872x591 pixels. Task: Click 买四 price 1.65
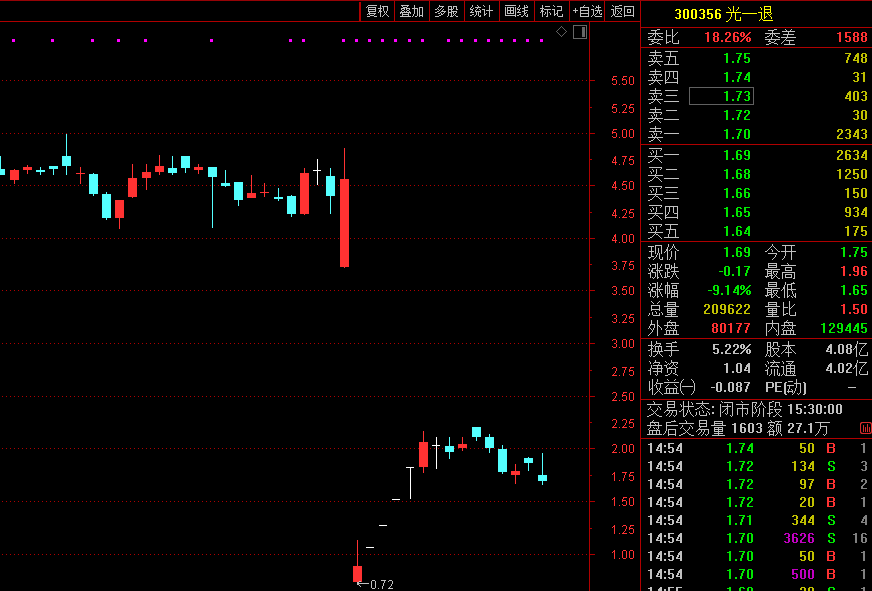pyautogui.click(x=737, y=212)
